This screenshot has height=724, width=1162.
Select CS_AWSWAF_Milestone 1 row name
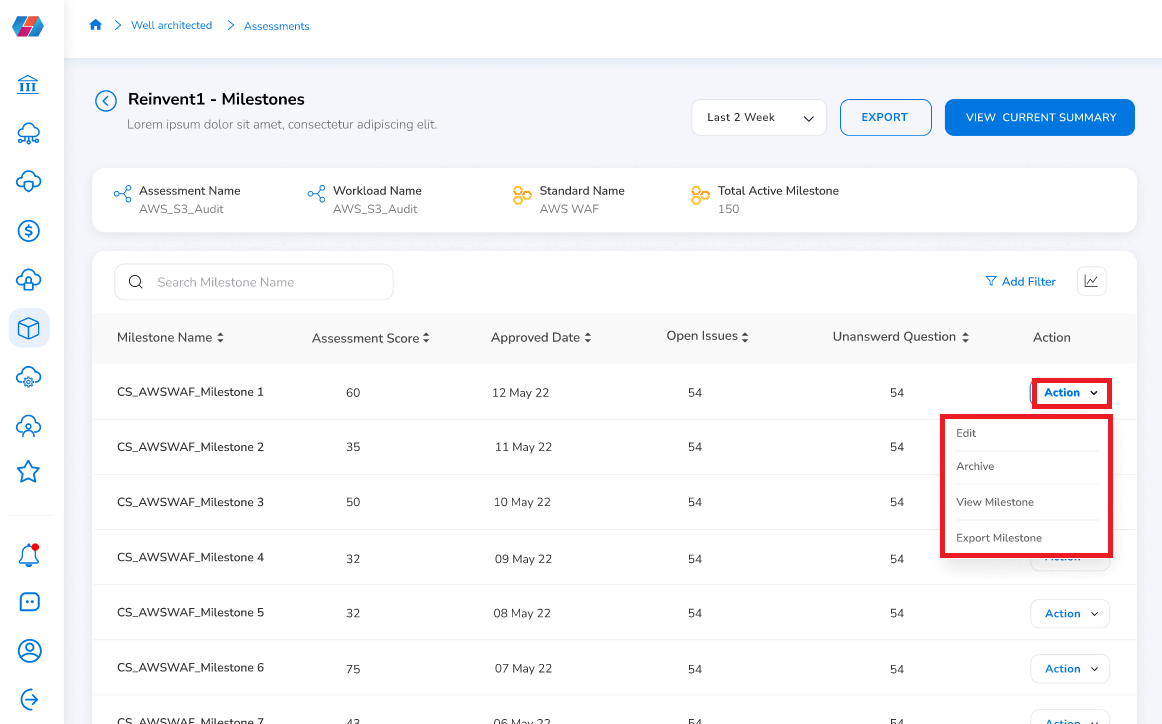tap(190, 392)
